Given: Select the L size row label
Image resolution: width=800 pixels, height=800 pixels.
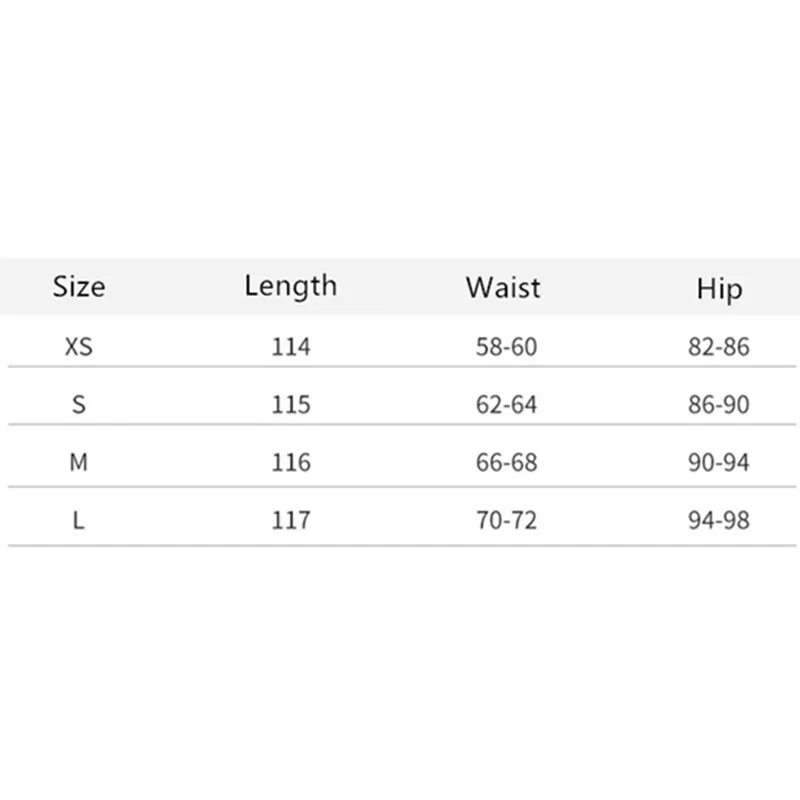Looking at the screenshot, I should (79, 521).
